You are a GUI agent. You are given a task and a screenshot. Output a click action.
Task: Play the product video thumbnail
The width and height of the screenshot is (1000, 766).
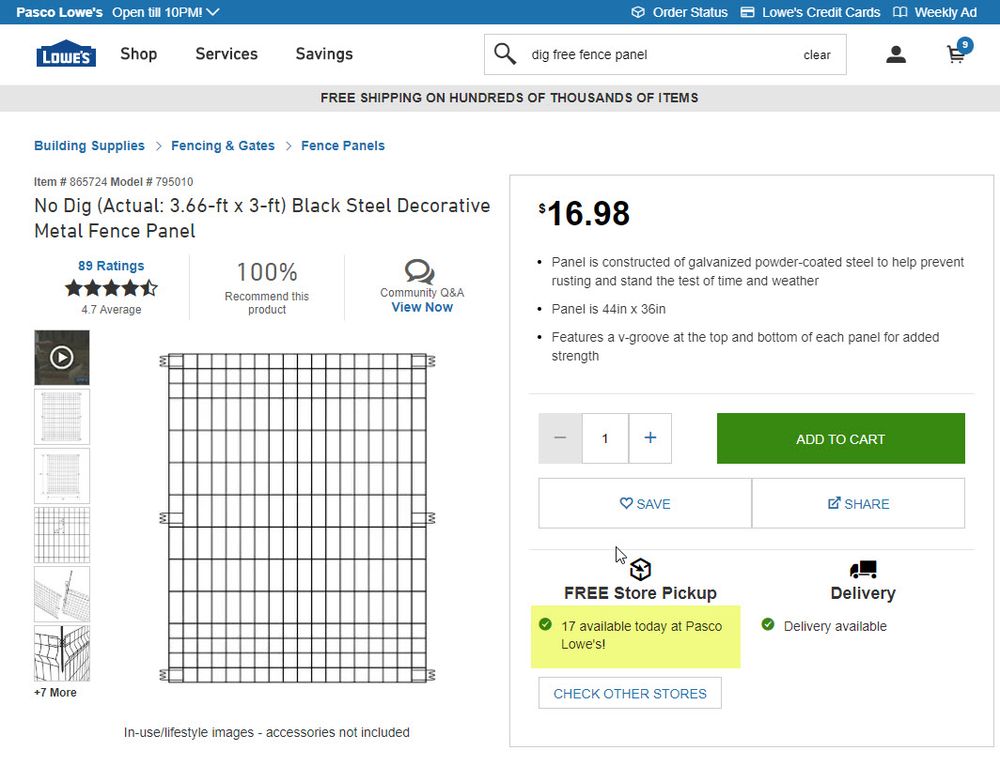pos(62,357)
